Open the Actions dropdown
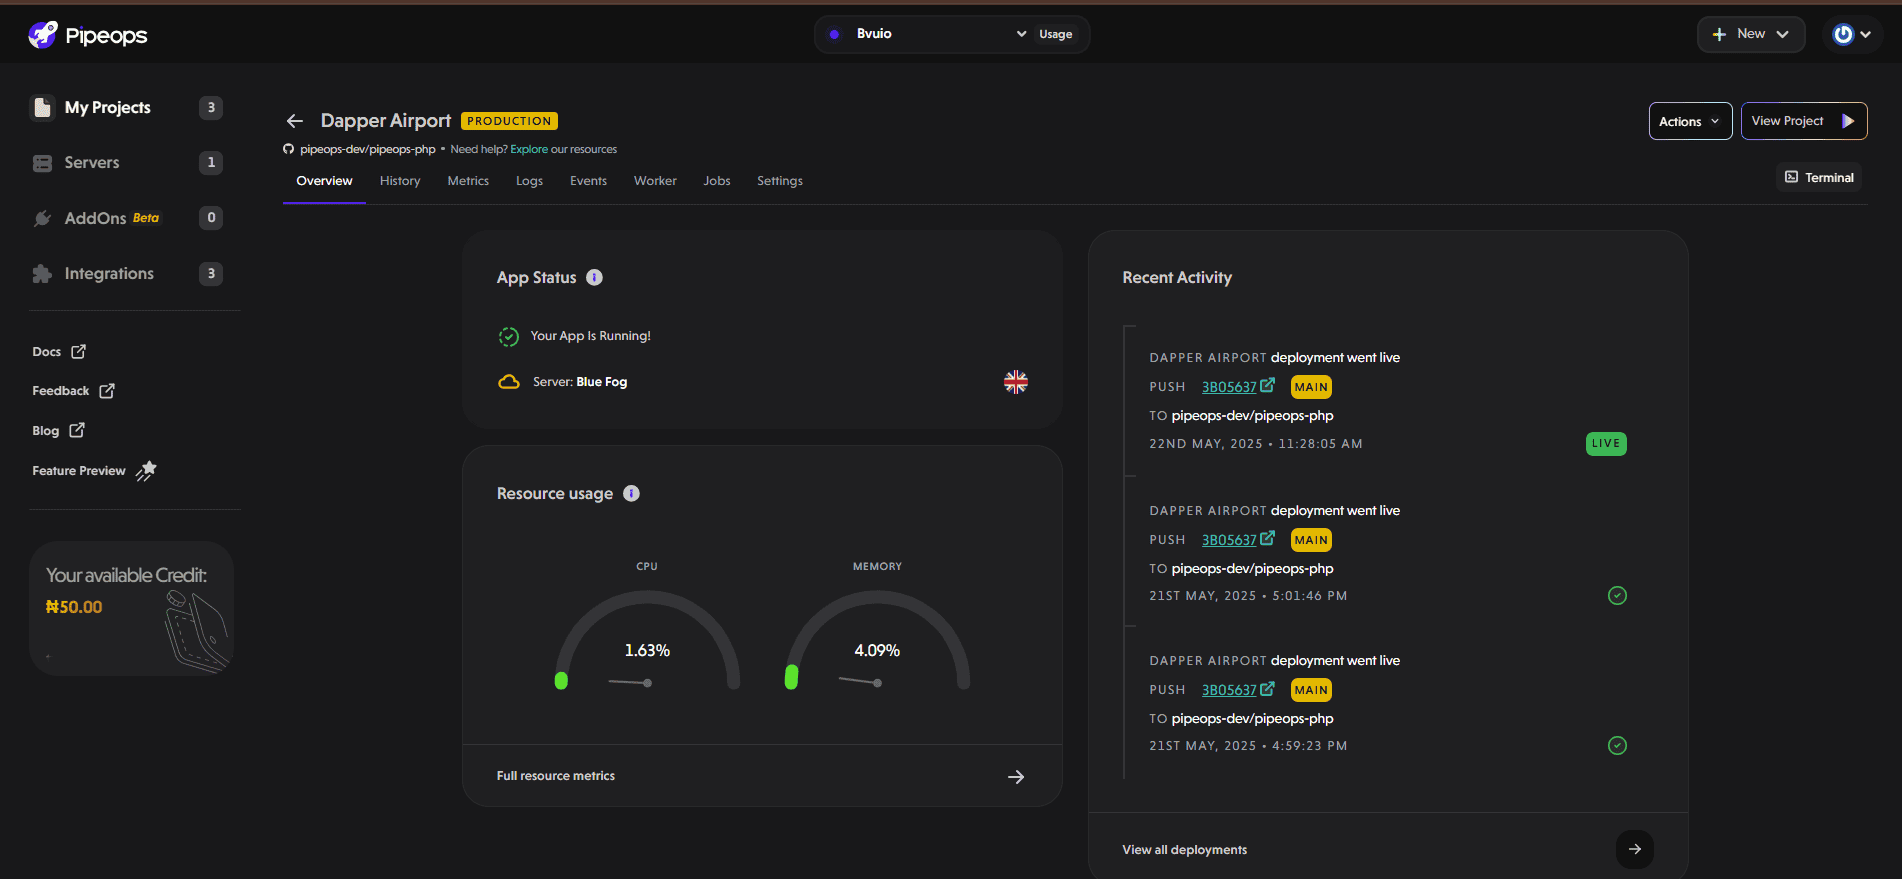 point(1690,121)
